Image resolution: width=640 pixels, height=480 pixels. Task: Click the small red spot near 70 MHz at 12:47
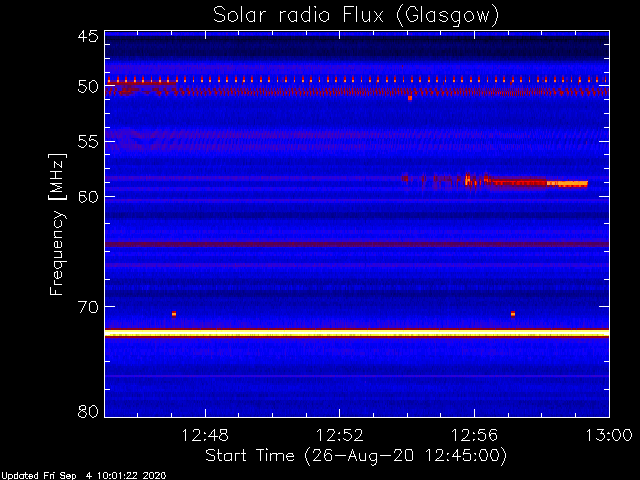(174, 314)
